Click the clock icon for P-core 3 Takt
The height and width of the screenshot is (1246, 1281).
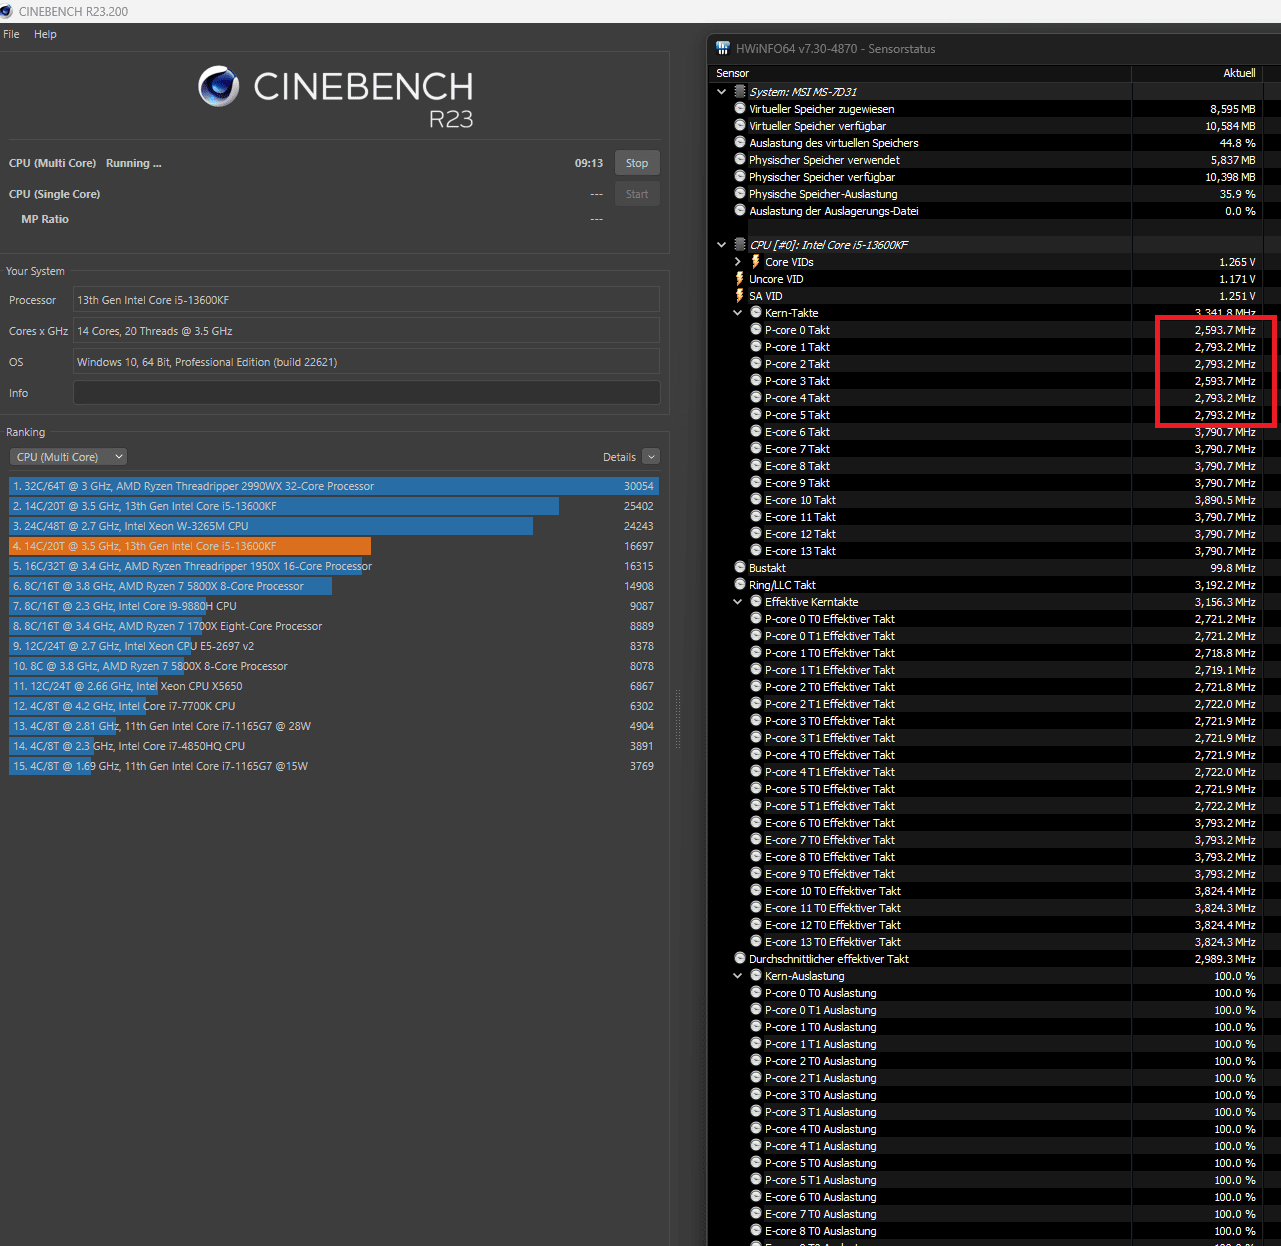(x=756, y=380)
